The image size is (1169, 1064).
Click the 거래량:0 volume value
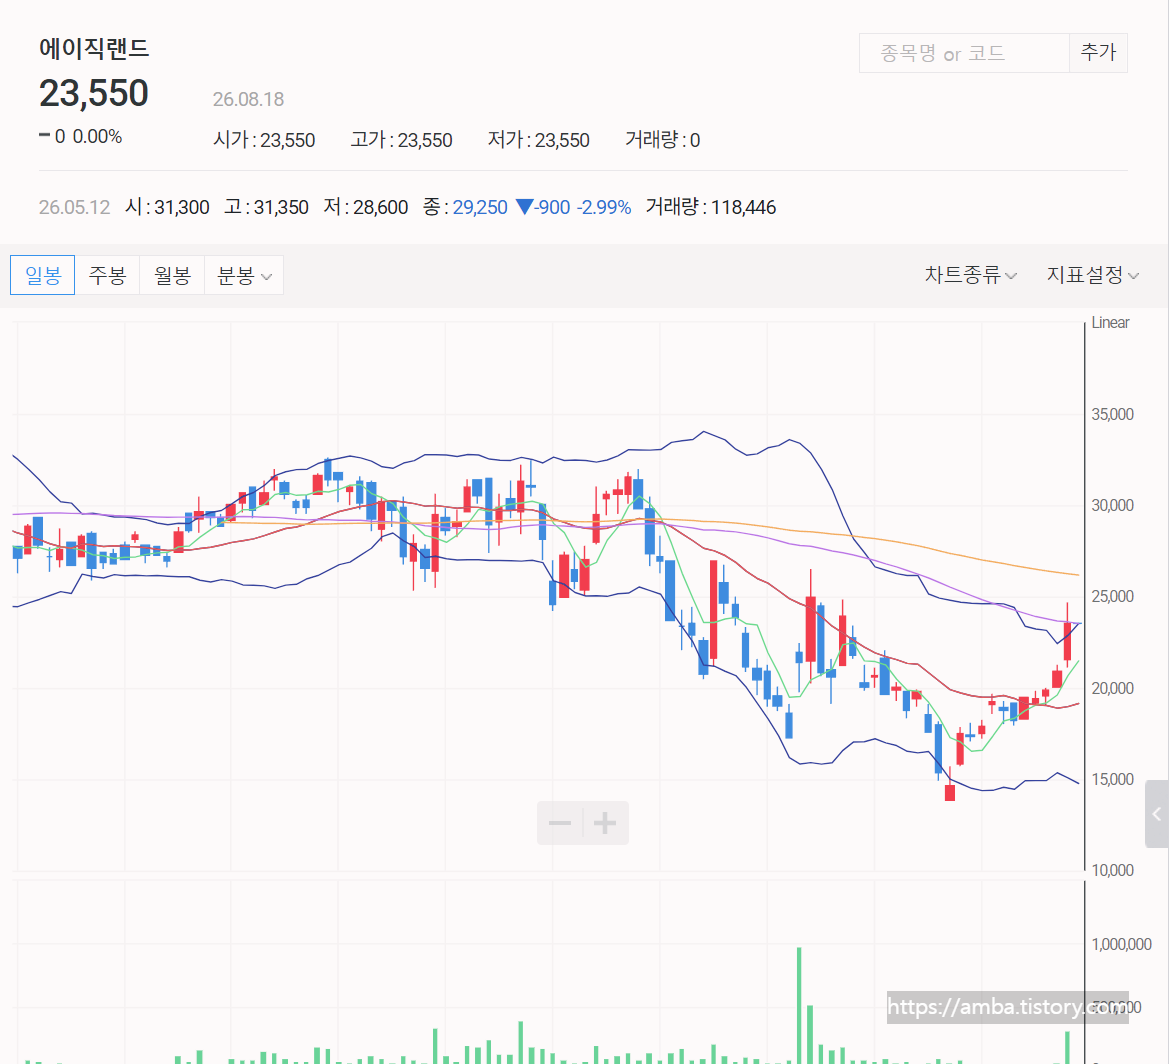tap(662, 140)
